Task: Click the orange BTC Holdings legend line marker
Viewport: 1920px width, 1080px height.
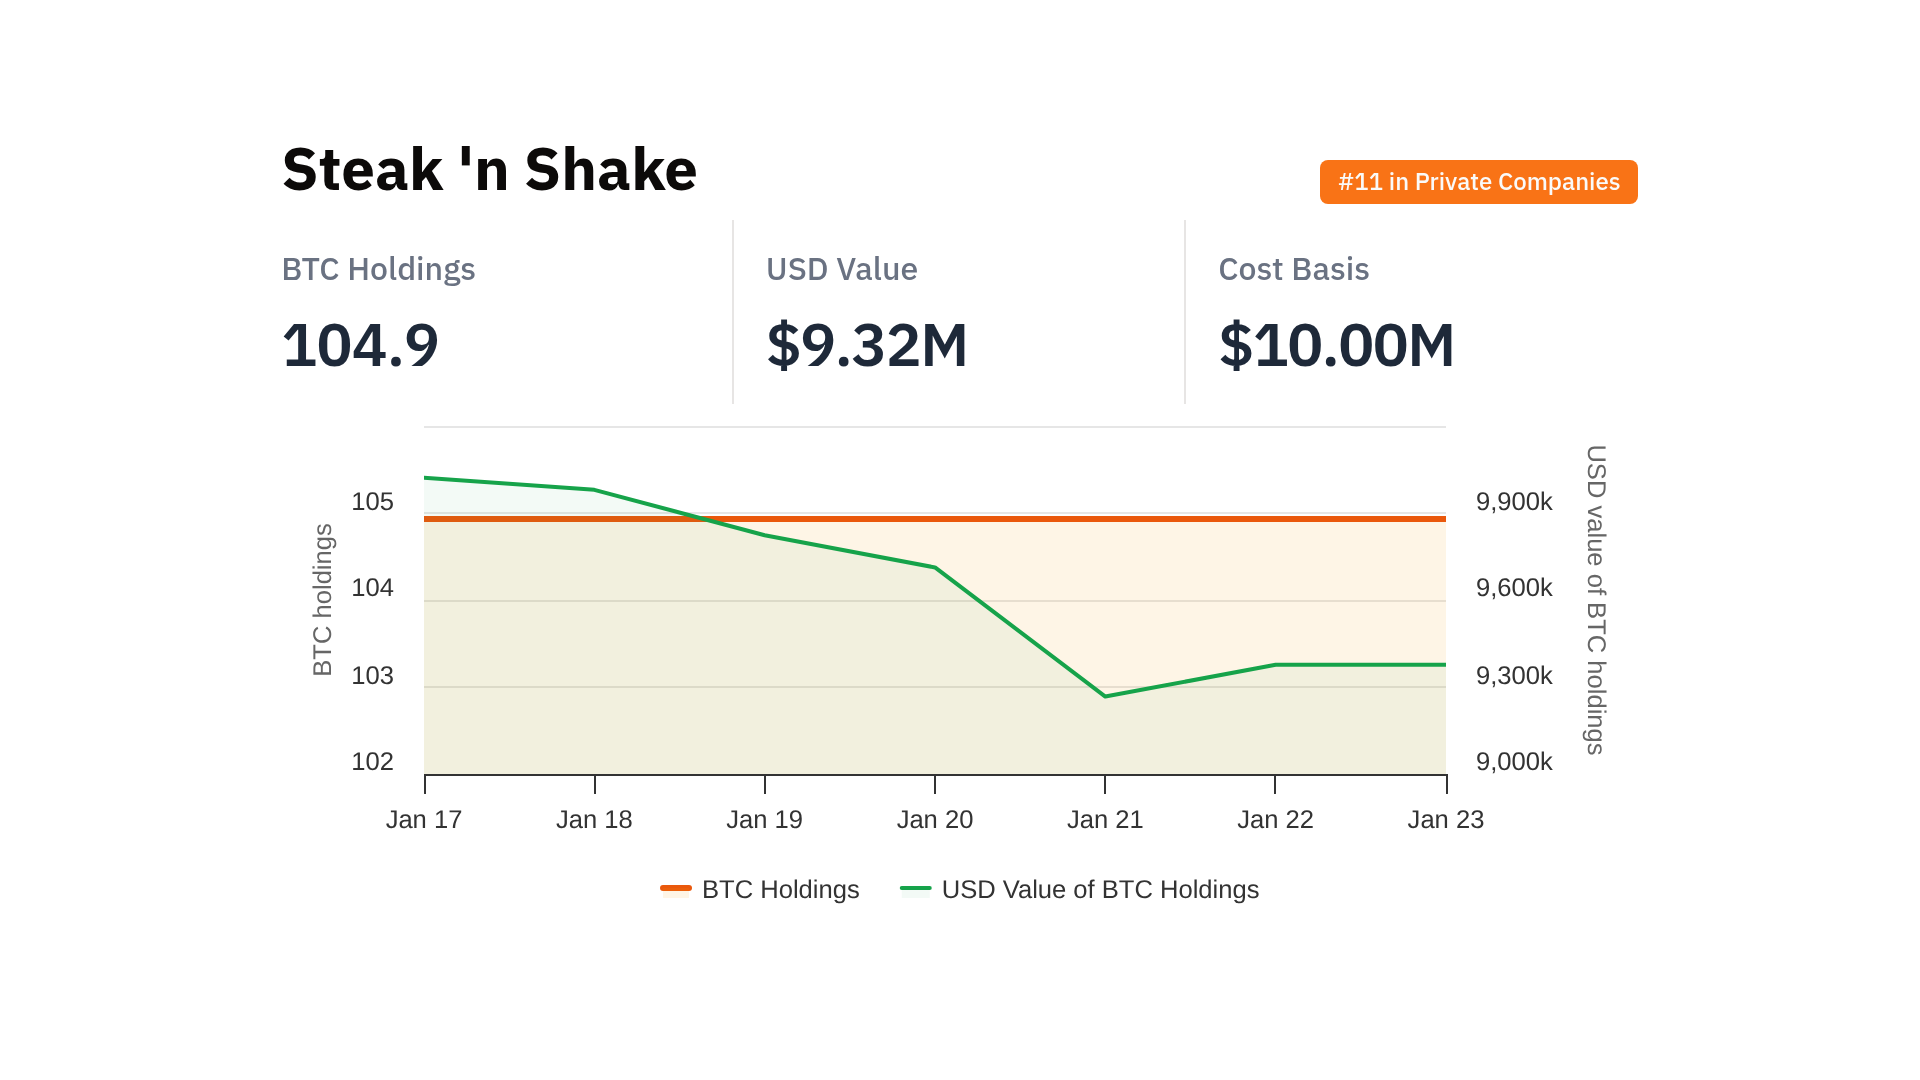Action: [x=676, y=888]
